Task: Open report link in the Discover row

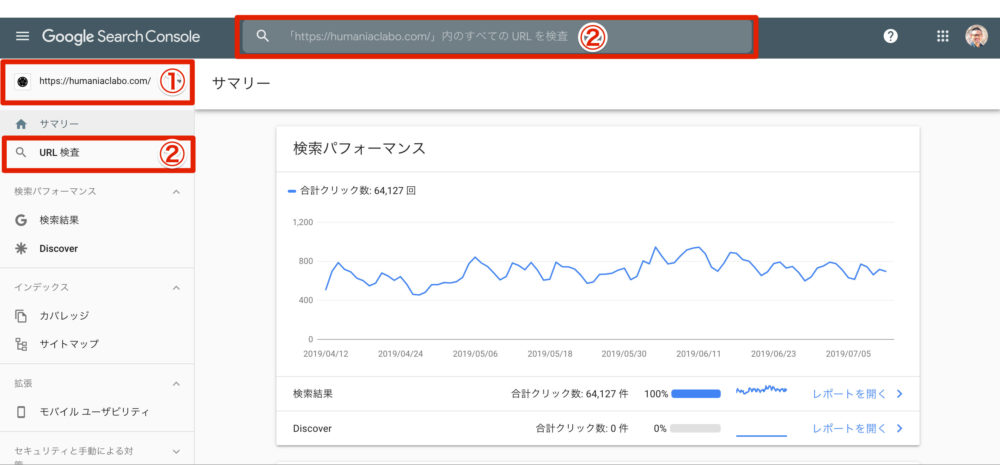Action: pos(849,429)
